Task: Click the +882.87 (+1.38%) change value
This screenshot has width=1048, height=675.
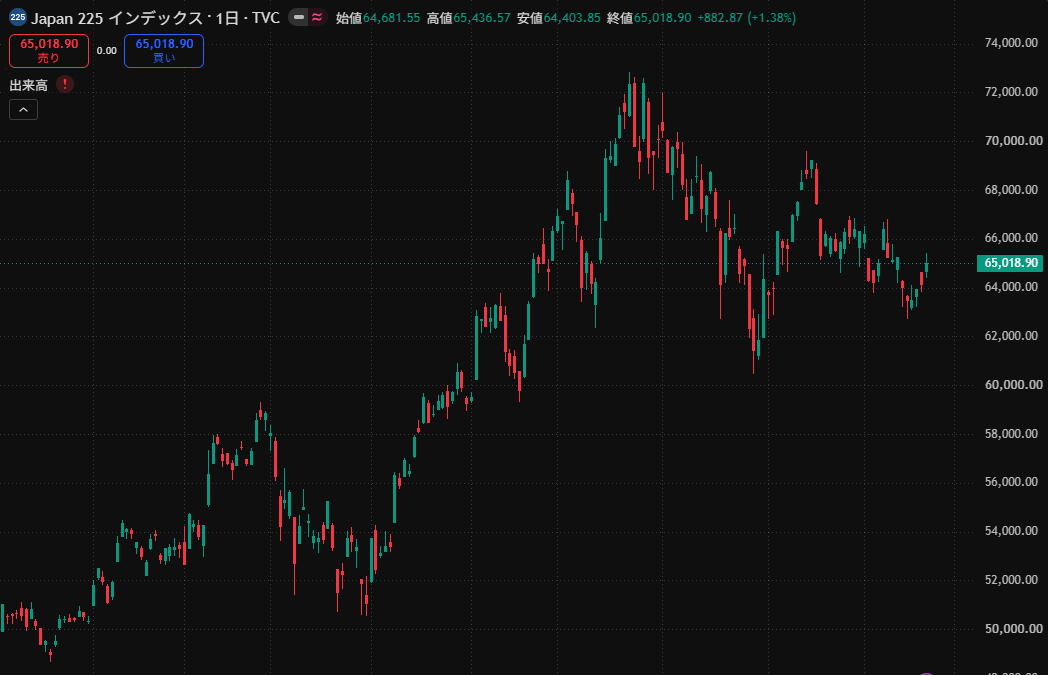Action: pos(747,18)
